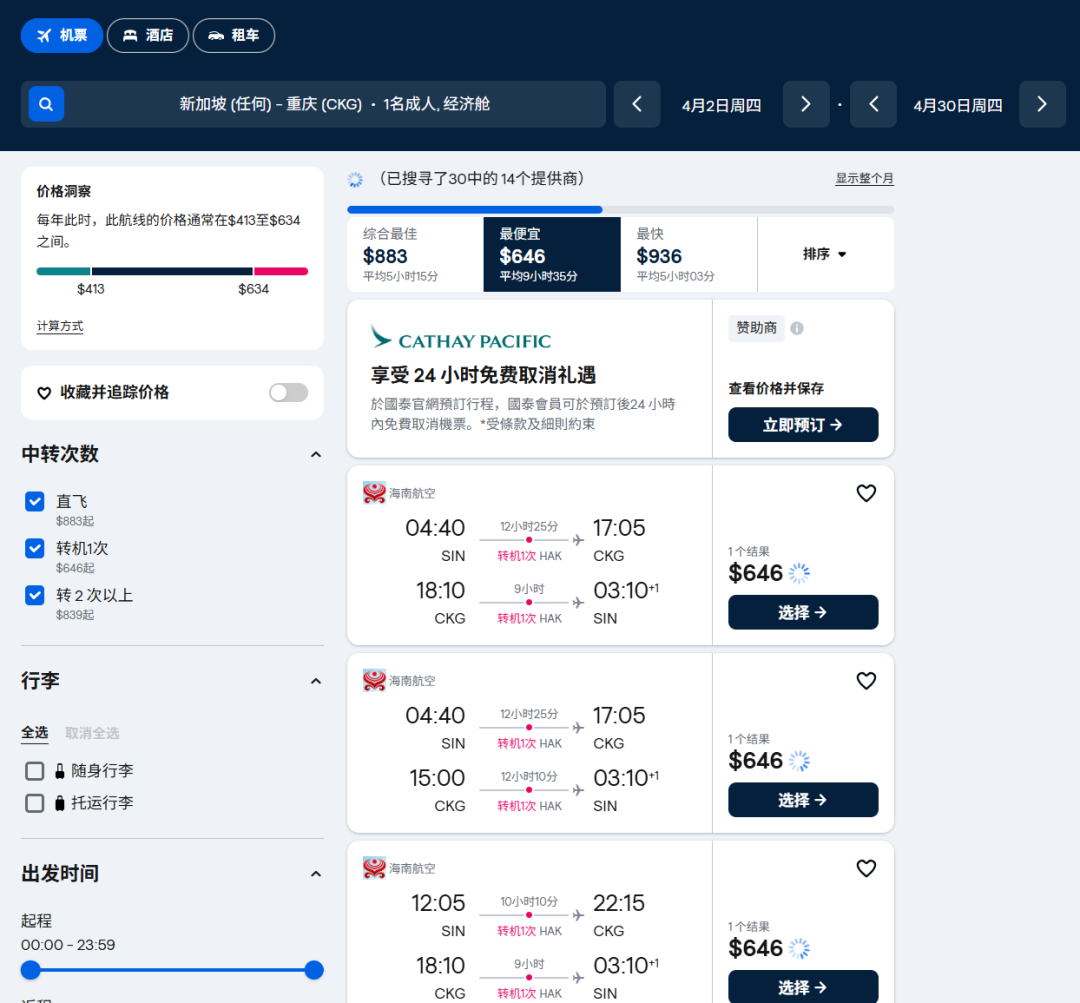
Task: Click 立即预订 on Cathay Pacific ad
Action: (803, 425)
